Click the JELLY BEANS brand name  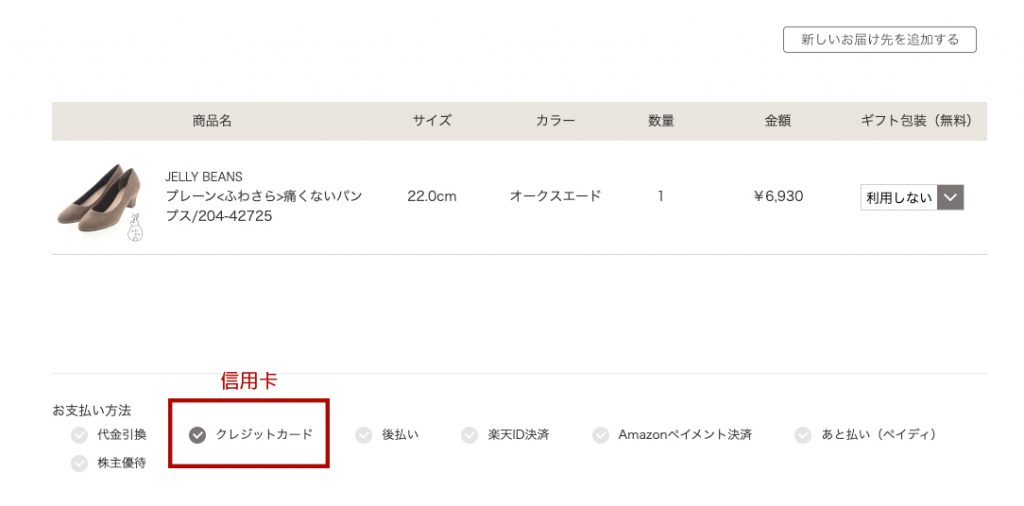204,177
